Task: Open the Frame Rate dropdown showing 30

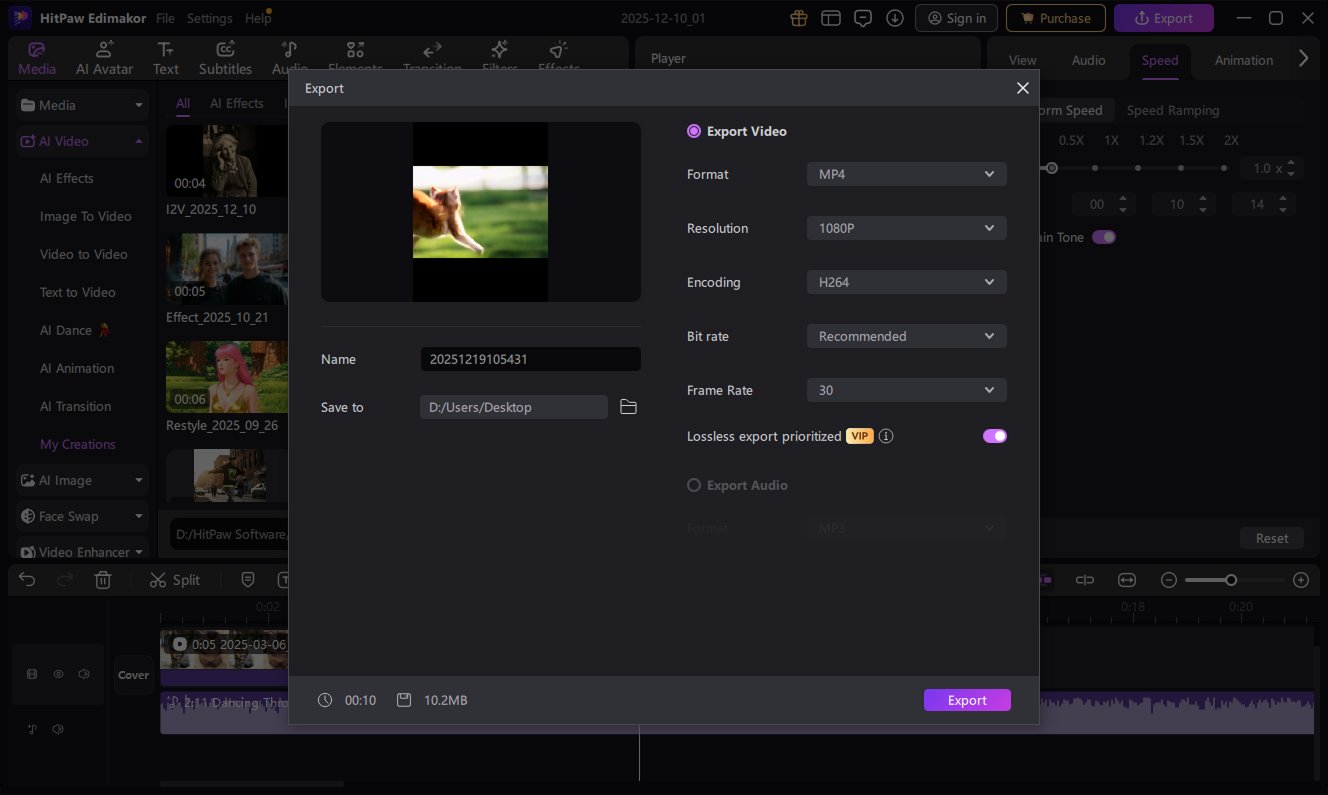Action: point(906,390)
